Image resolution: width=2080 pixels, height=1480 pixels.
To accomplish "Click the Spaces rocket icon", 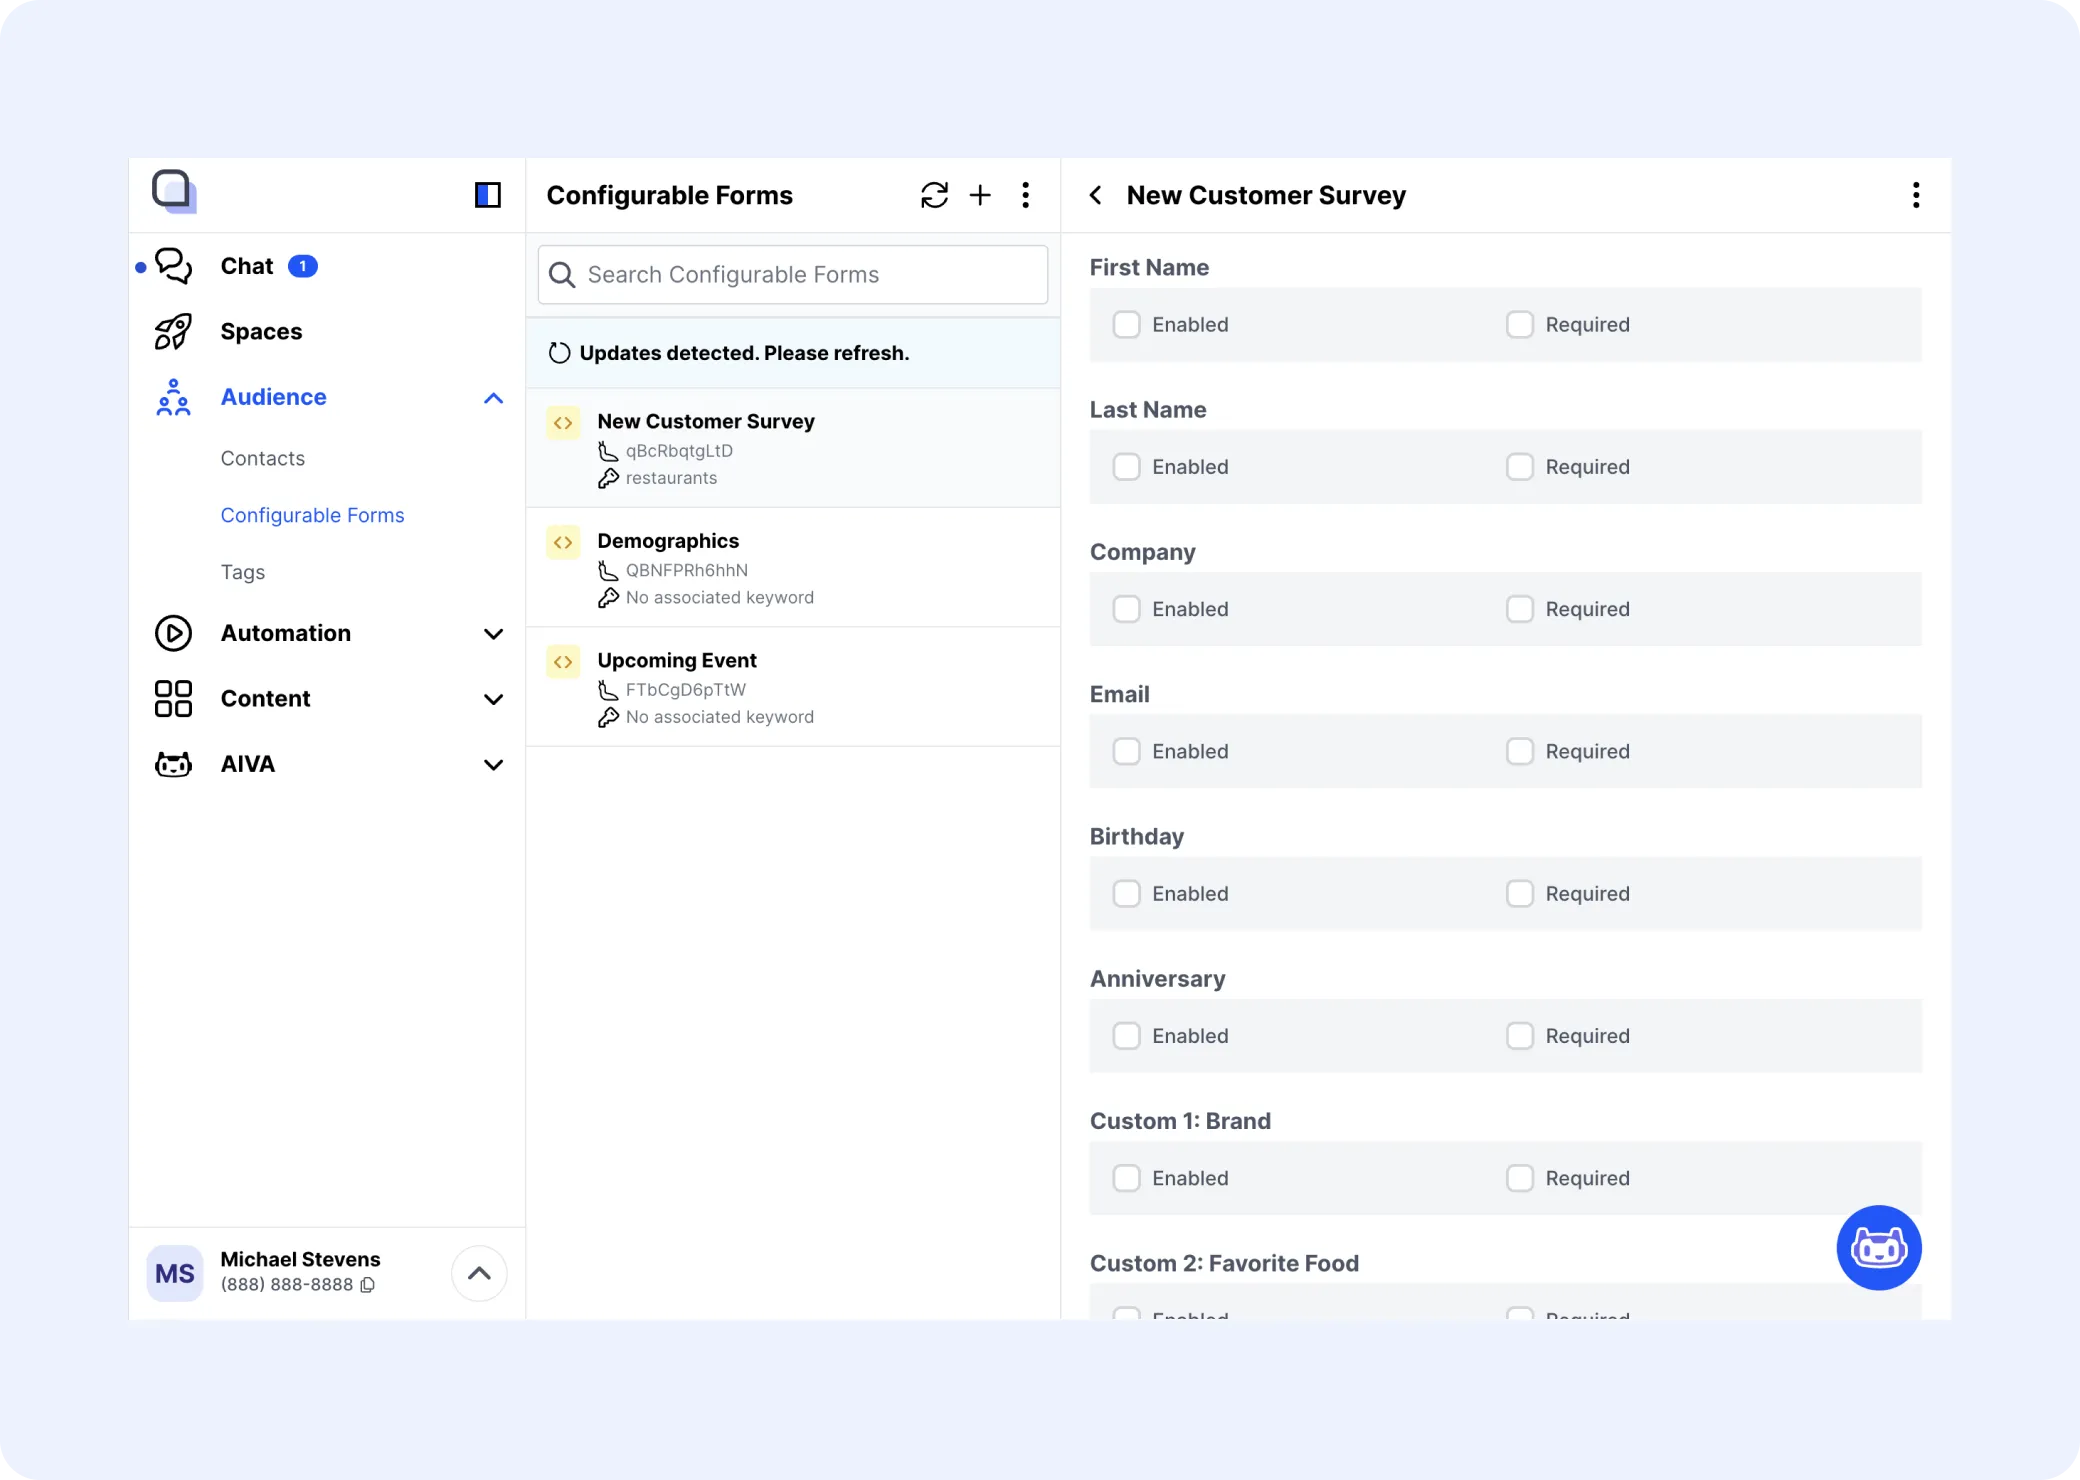I will tap(173, 331).
